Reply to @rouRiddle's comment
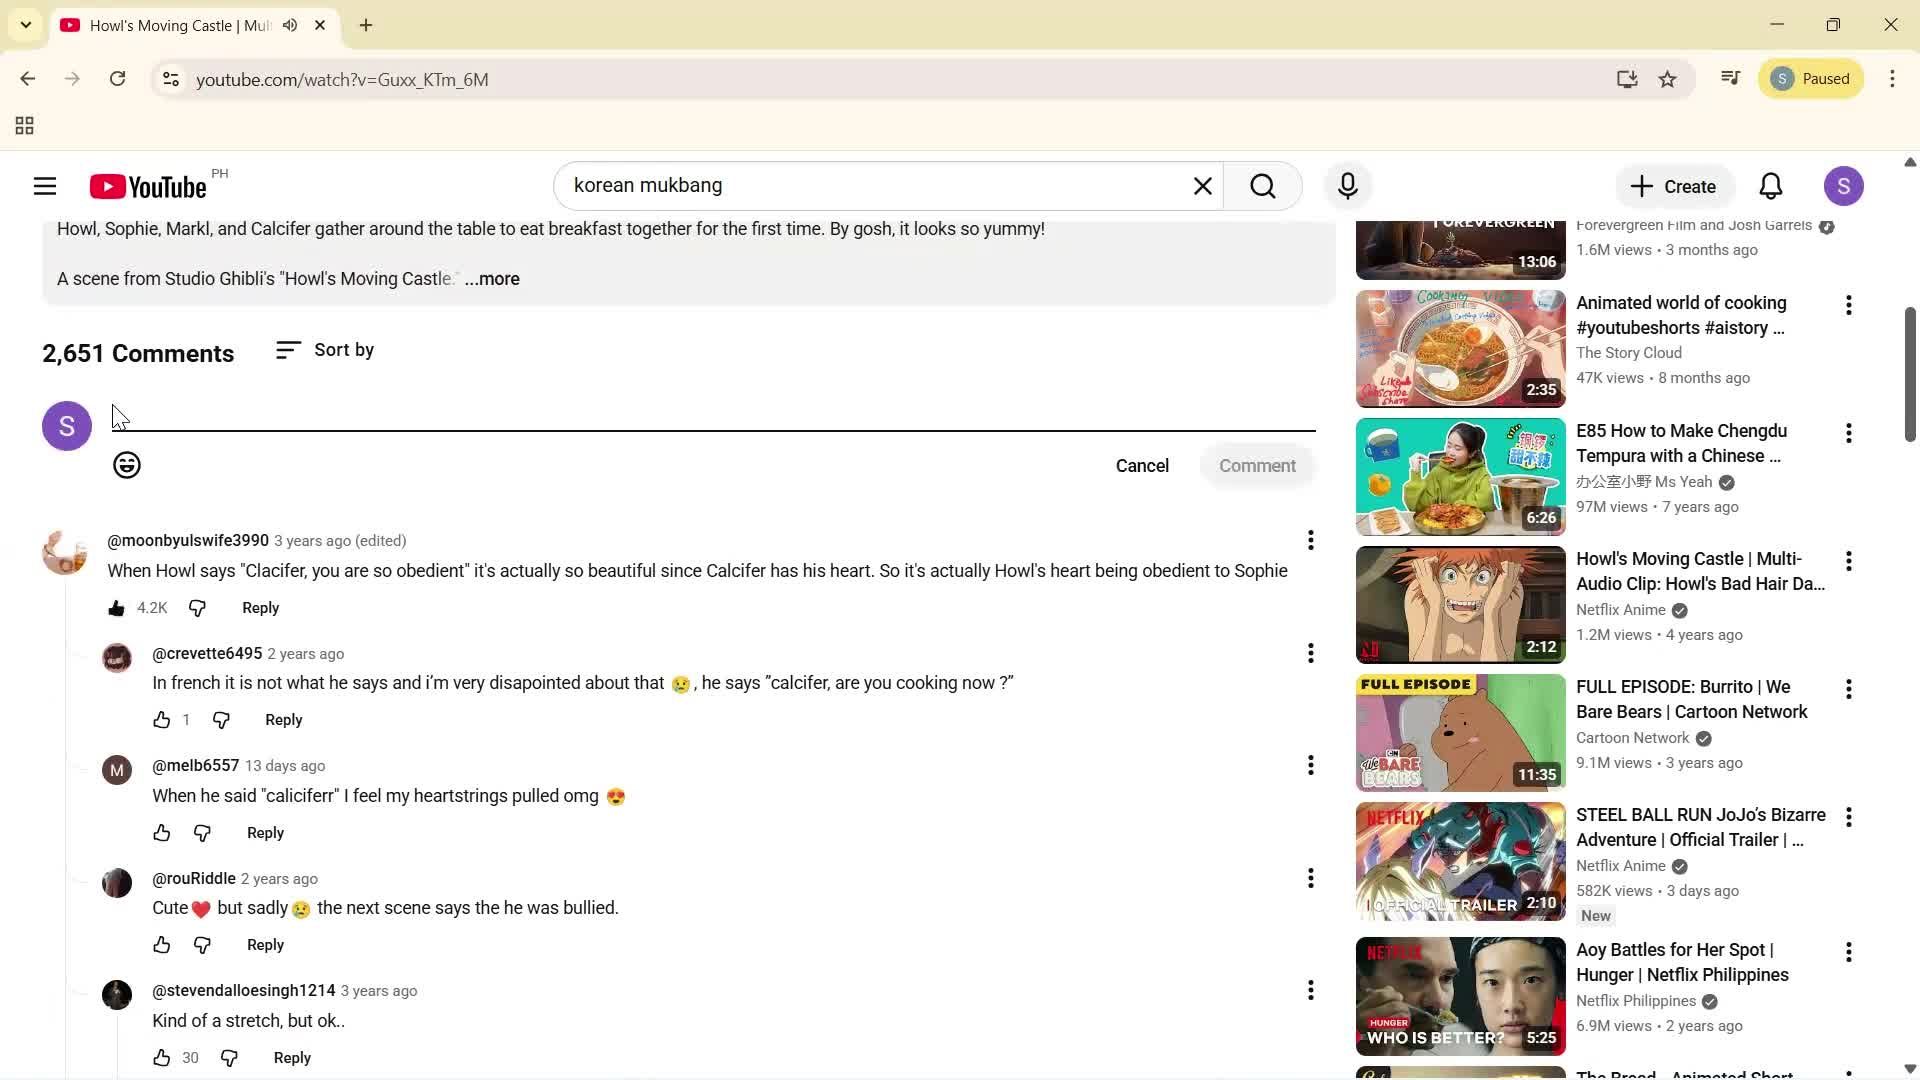The width and height of the screenshot is (1920, 1080). pyautogui.click(x=264, y=944)
